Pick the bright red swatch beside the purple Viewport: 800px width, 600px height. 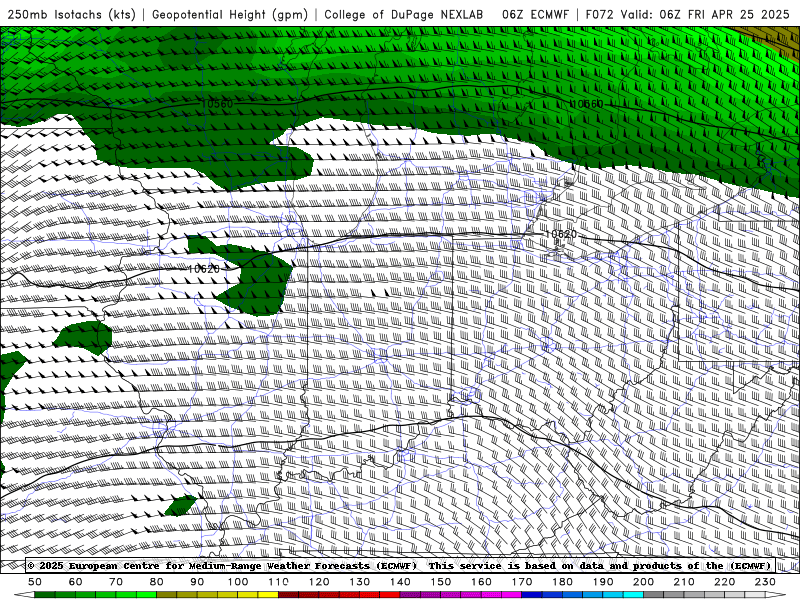(x=390, y=595)
